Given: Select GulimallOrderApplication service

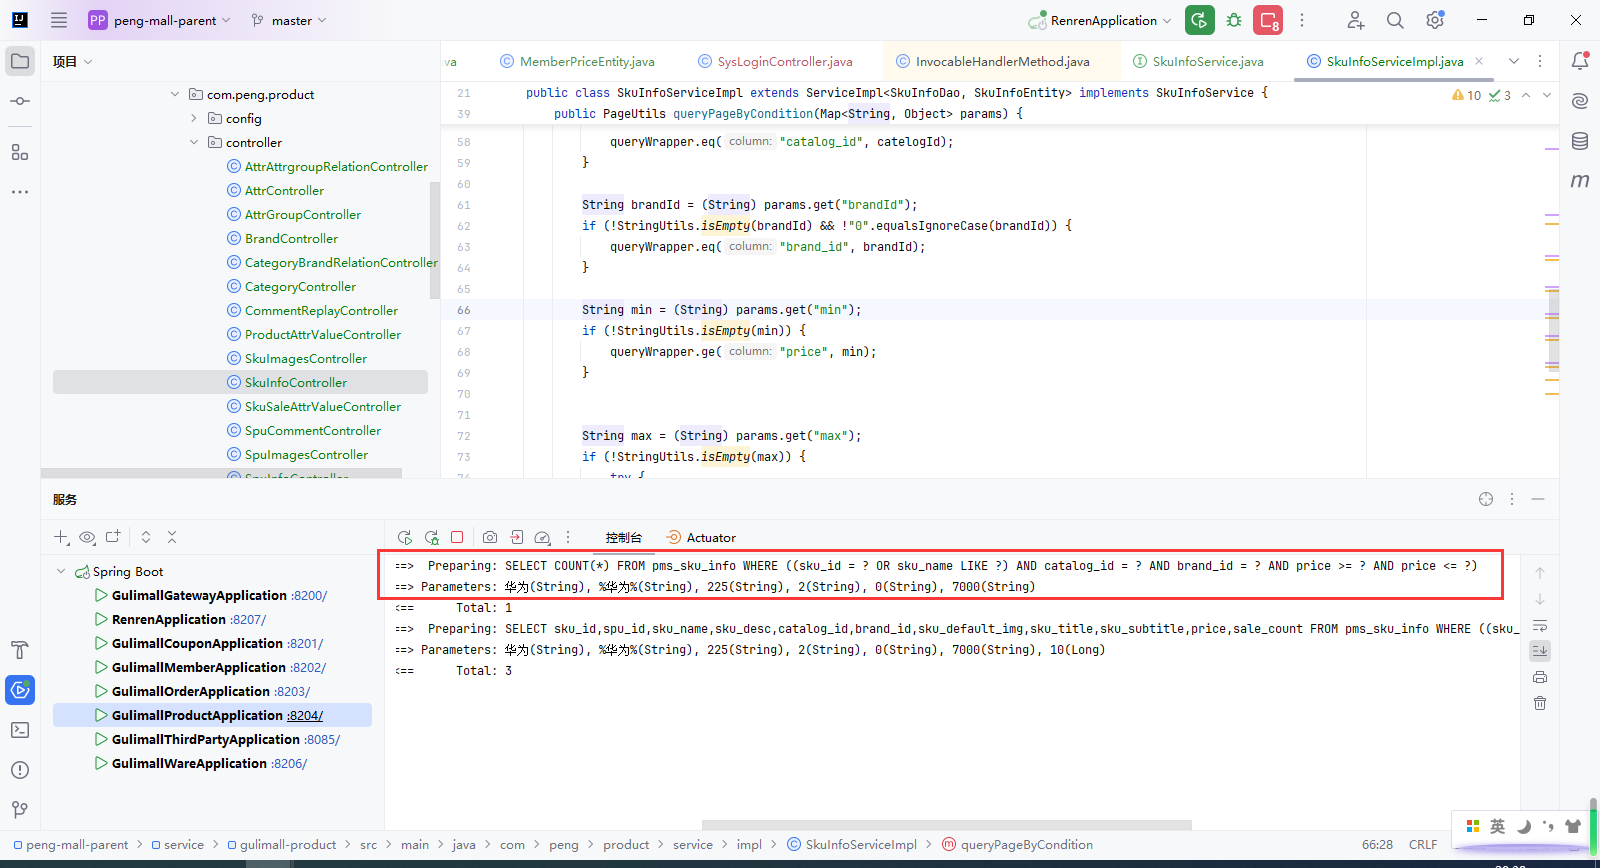Looking at the screenshot, I should pos(191,691).
